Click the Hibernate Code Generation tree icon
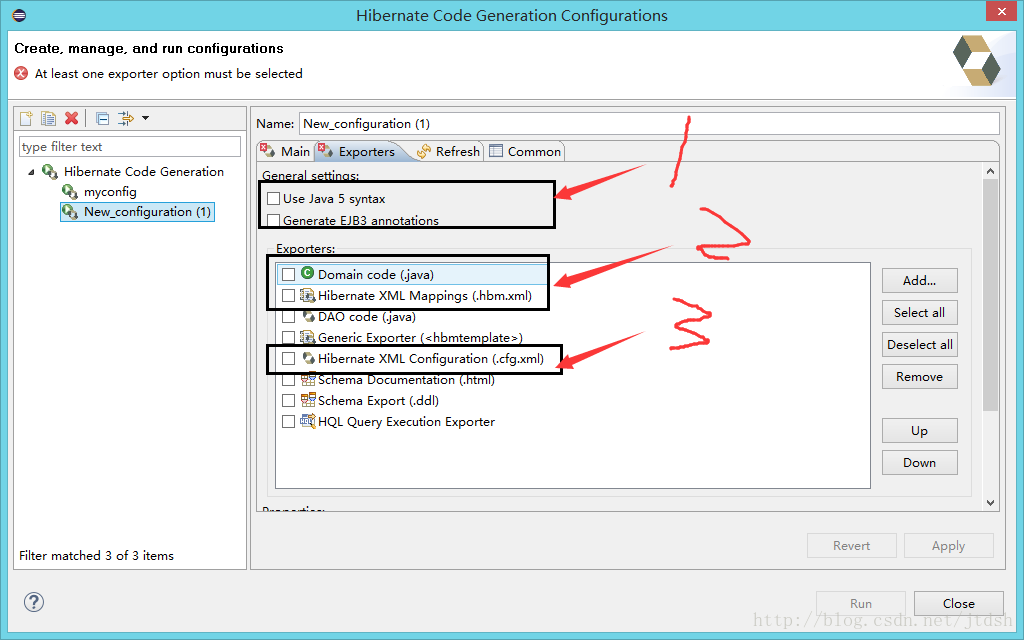Screen dimensions: 1024x640 coord(50,172)
